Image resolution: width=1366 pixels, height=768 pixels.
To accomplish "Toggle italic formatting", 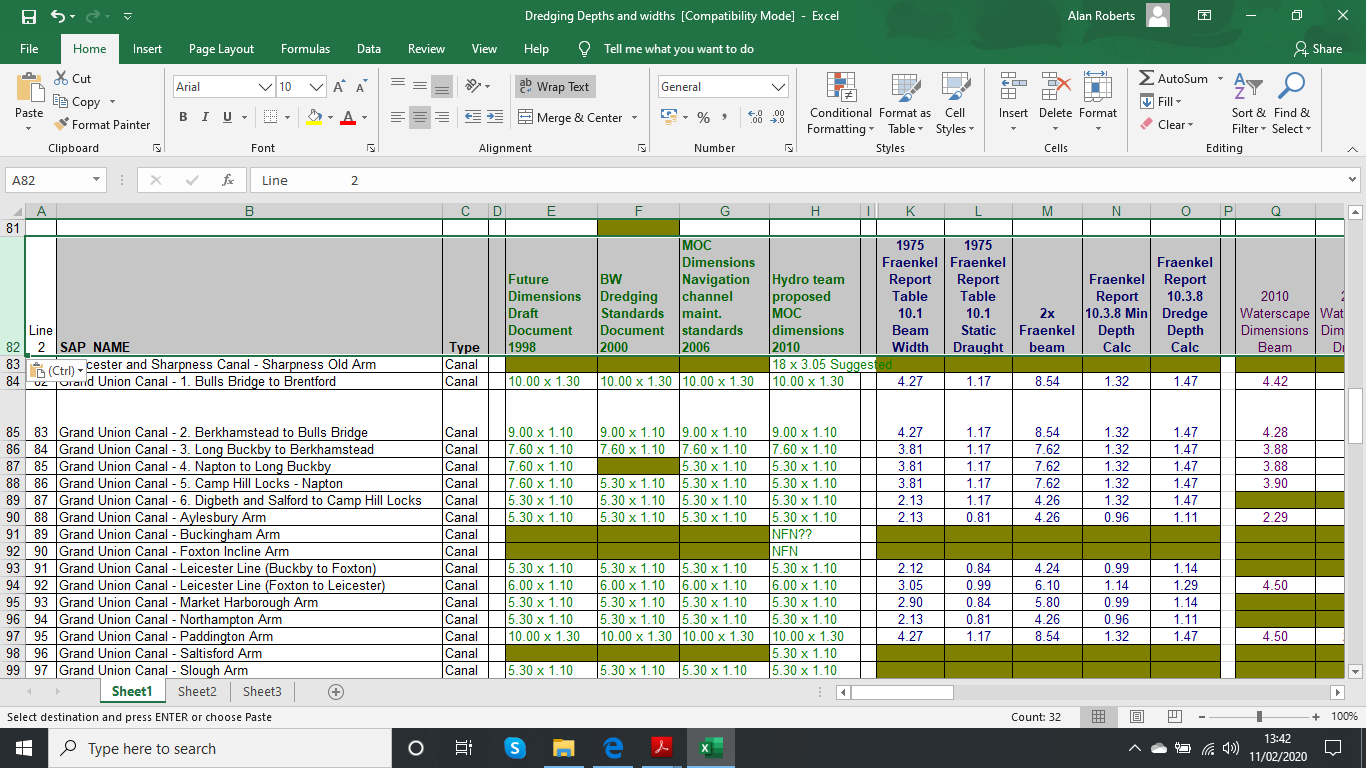I will 205,117.
